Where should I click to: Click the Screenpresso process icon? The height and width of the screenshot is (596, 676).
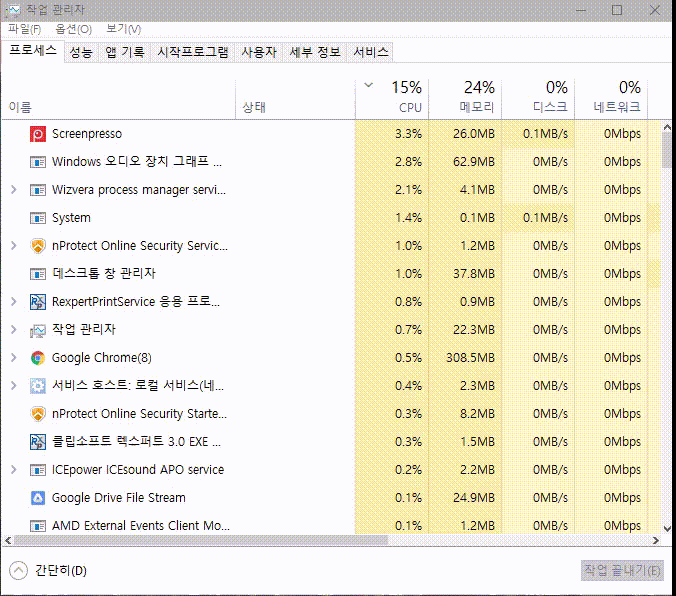coord(38,134)
